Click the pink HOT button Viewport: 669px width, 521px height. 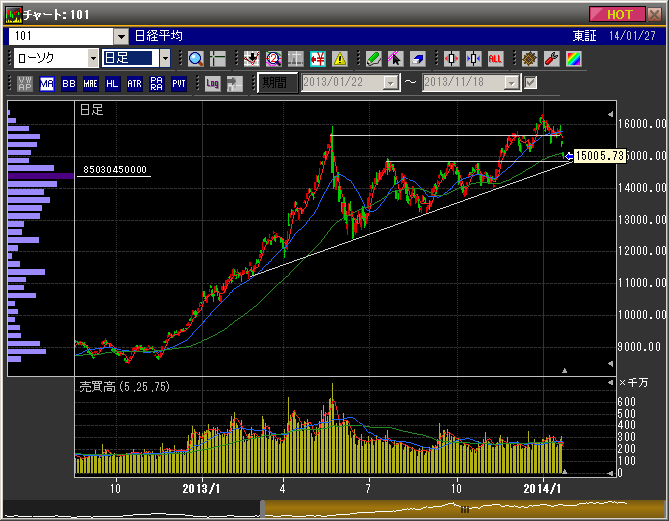pos(619,14)
